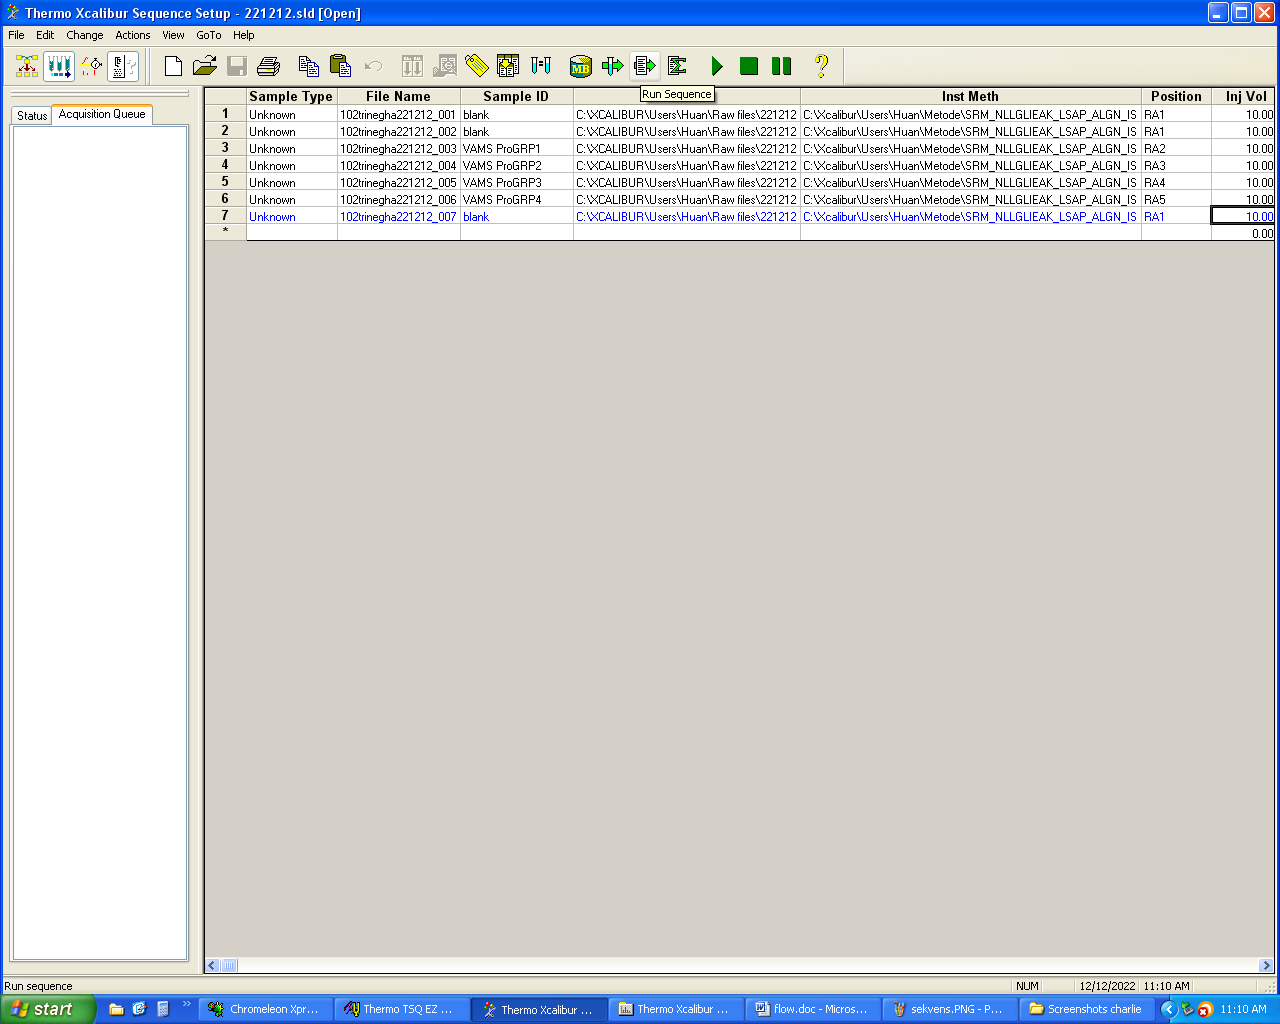Open sekvens.PNG Paint window from taskbar
The width and height of the screenshot is (1280, 1024).
pyautogui.click(x=948, y=1009)
